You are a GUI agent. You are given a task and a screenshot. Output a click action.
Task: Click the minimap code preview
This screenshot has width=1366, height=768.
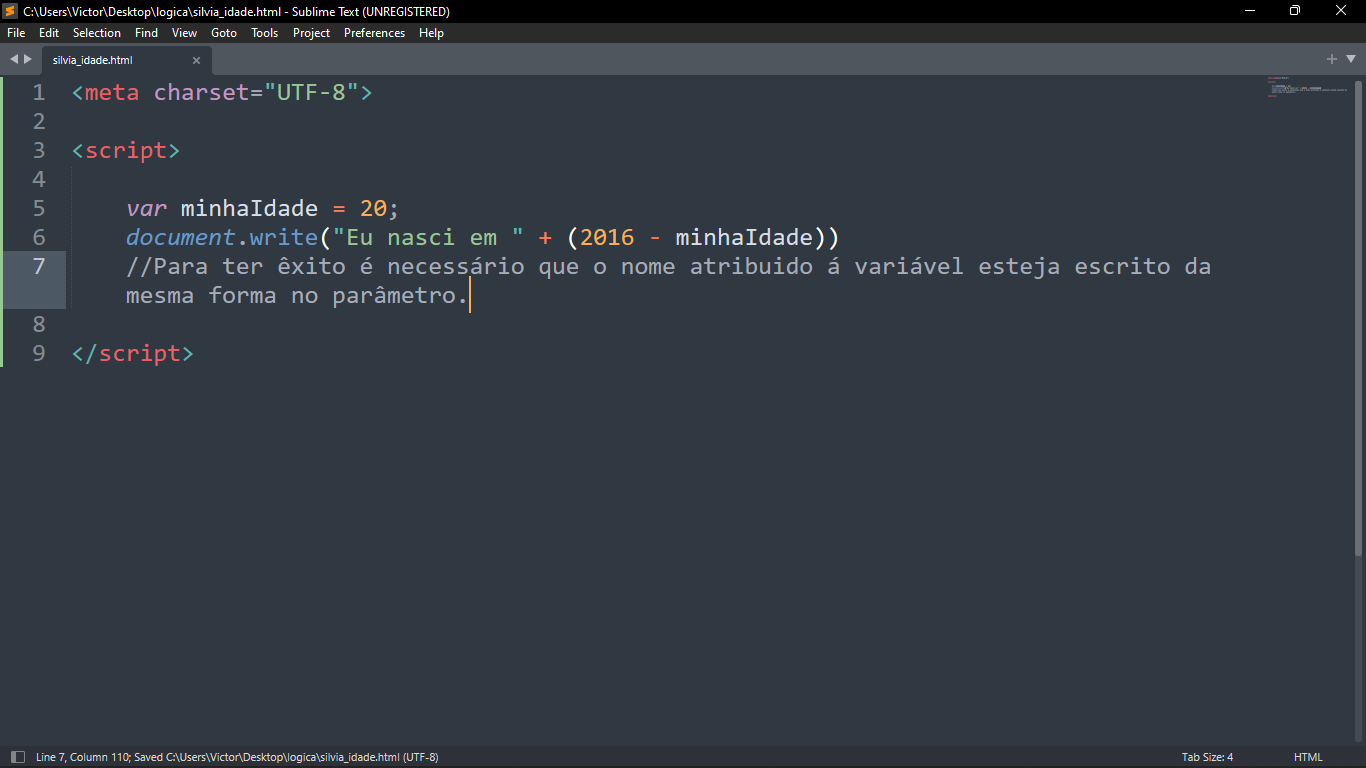(1309, 87)
